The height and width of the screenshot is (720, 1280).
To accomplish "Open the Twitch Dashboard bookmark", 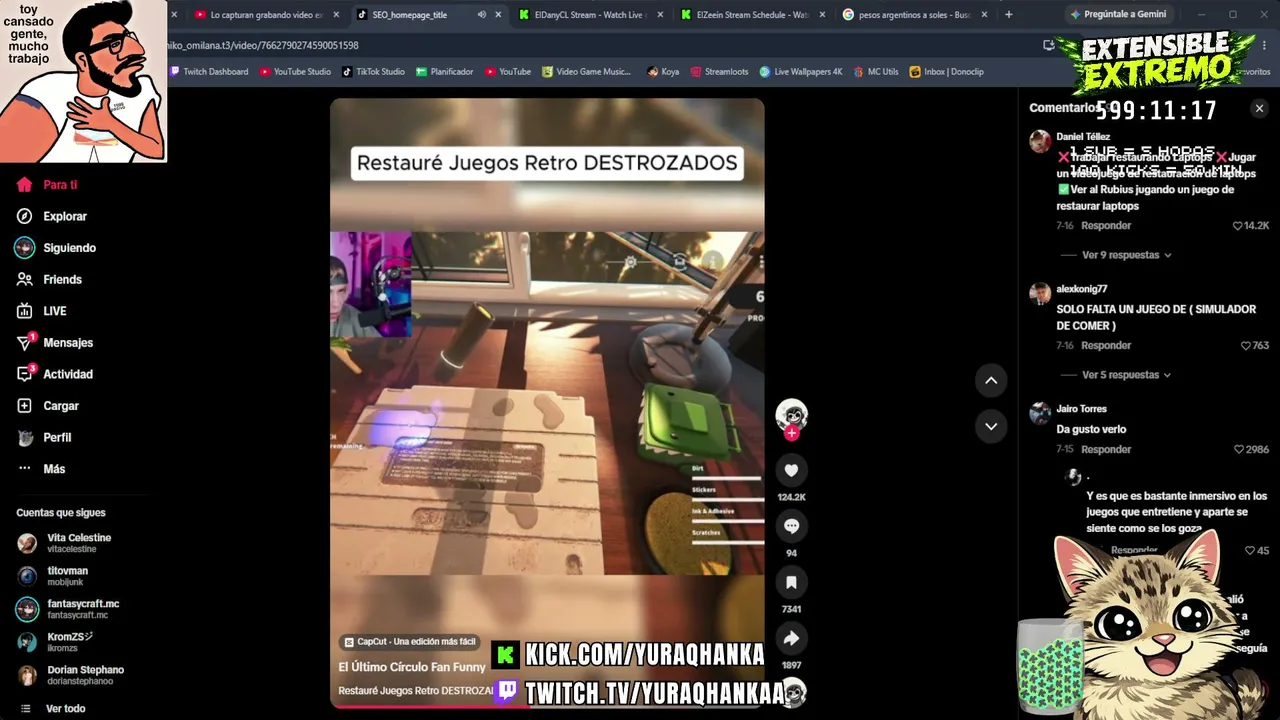I will 209,72.
